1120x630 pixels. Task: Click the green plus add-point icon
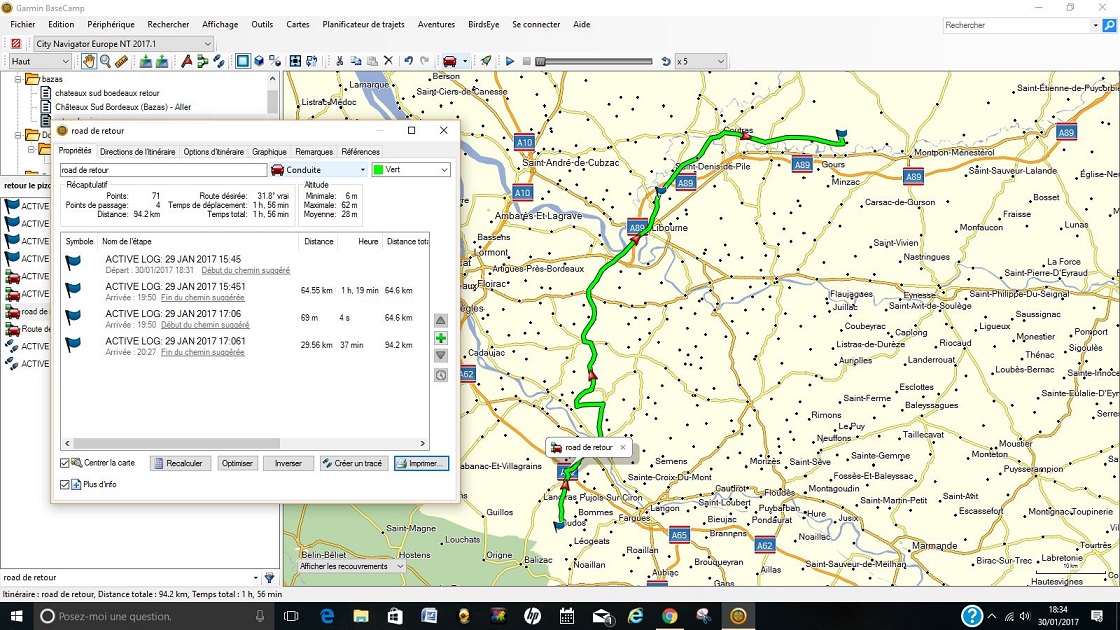tap(441, 338)
